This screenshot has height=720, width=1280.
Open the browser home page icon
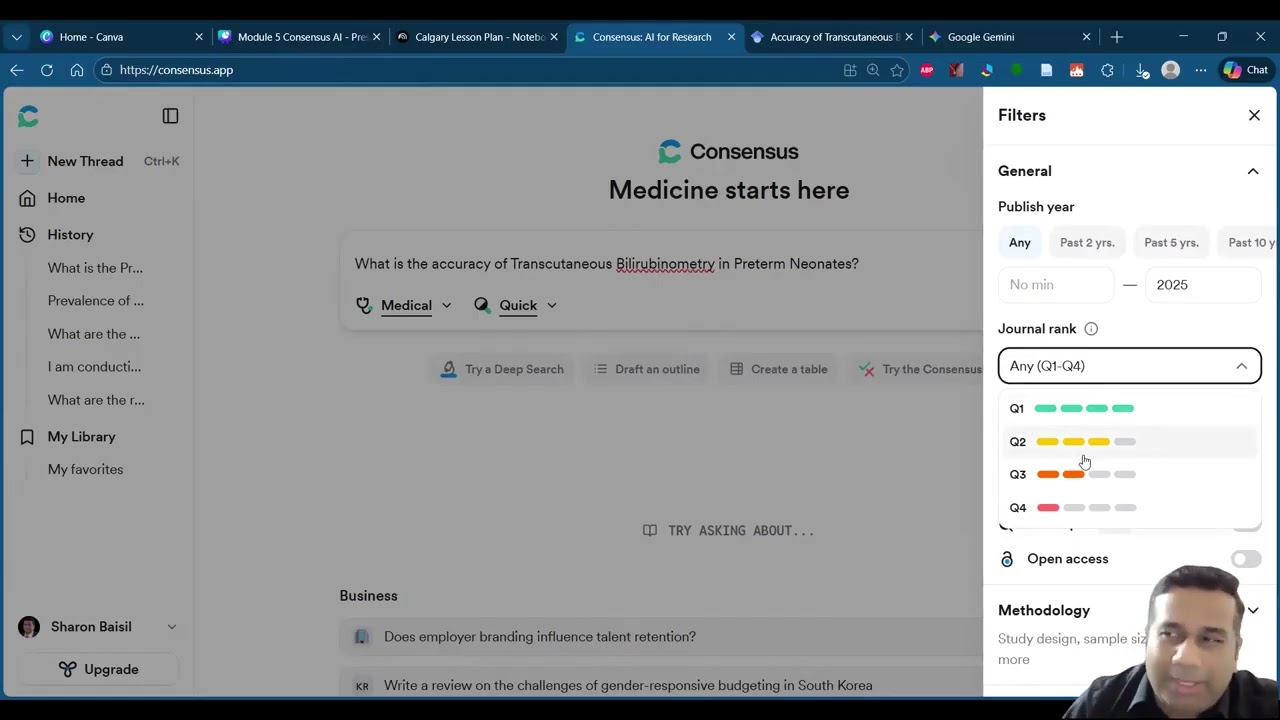coord(77,70)
